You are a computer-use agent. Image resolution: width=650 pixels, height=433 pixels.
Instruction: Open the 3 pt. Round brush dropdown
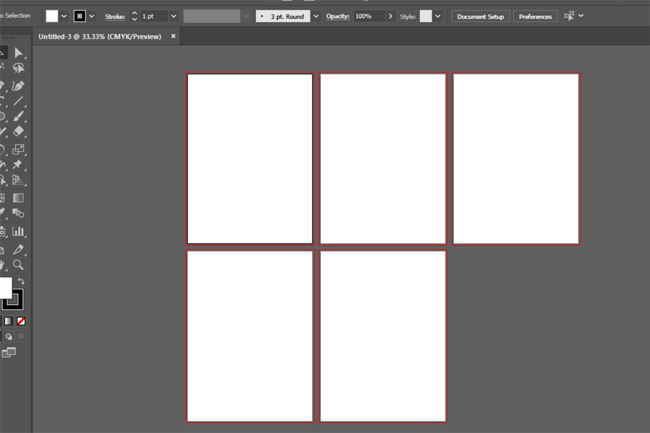pos(316,16)
